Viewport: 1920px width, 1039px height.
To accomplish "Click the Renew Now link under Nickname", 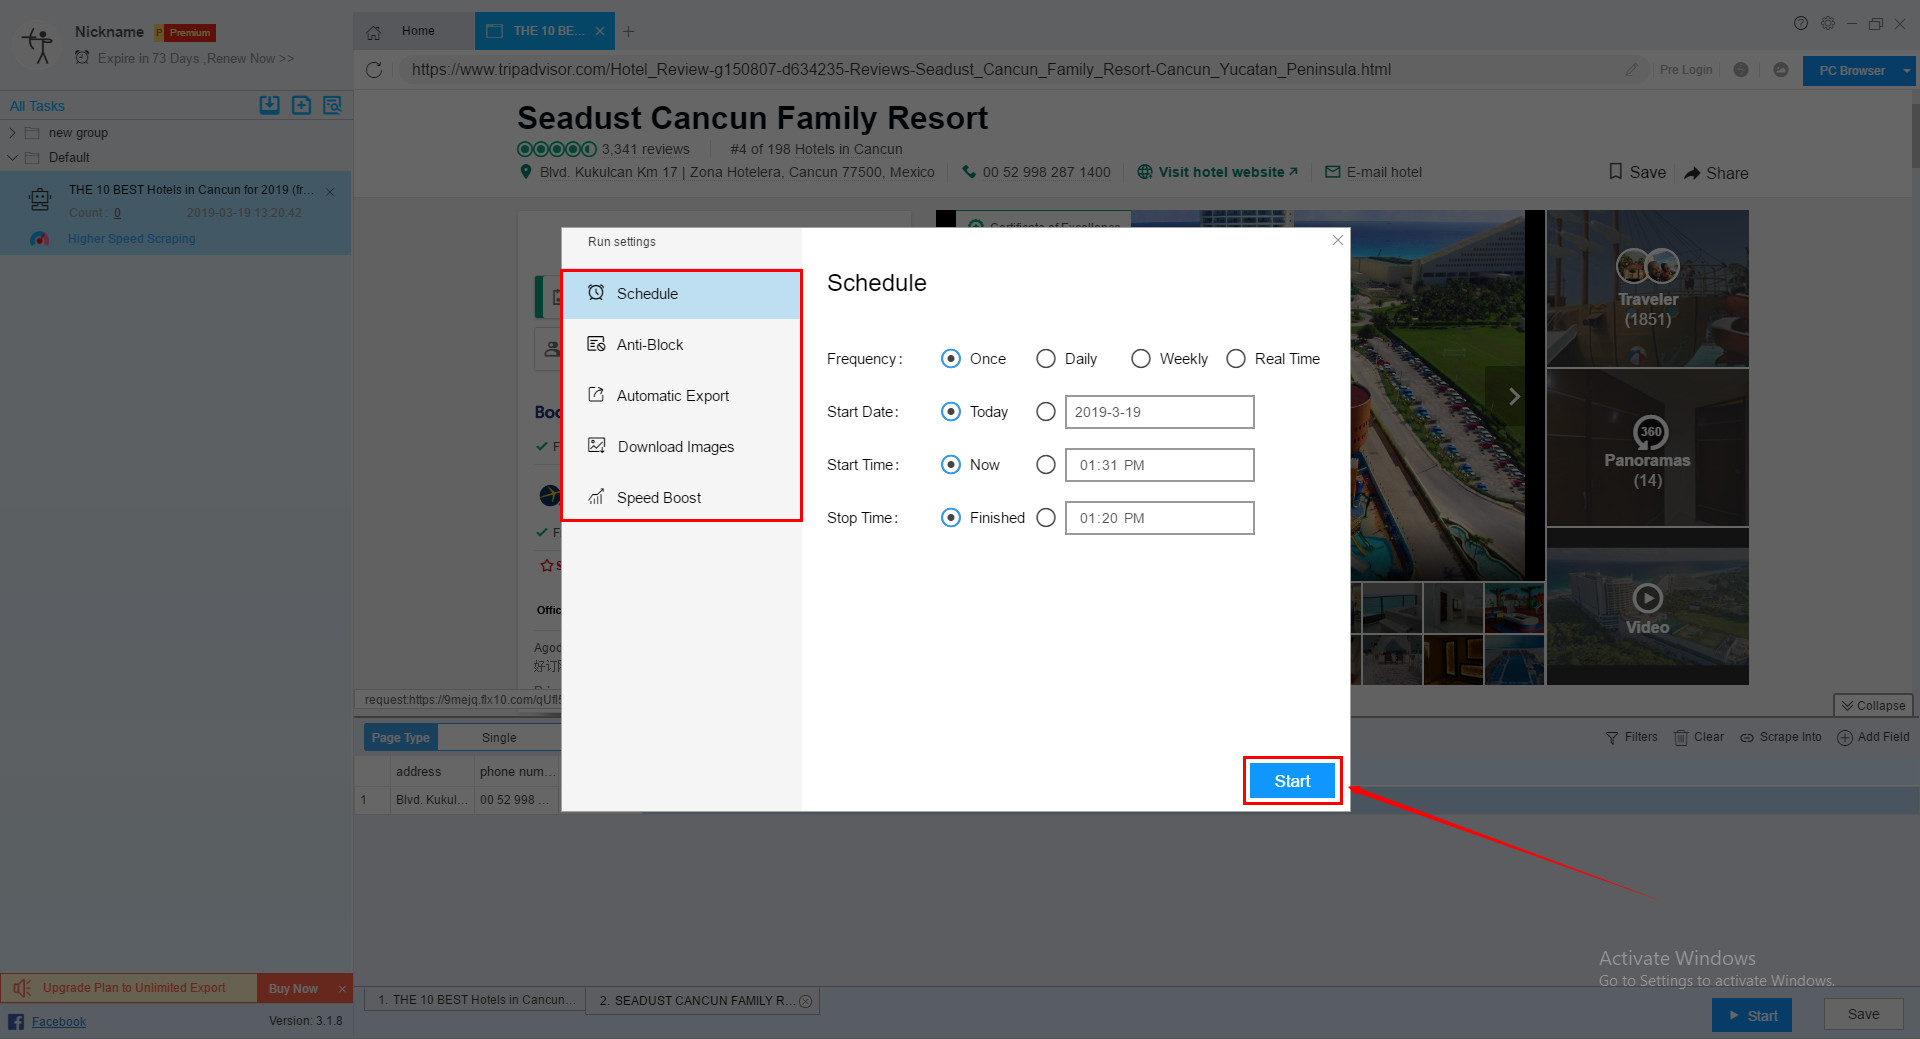I will 250,59.
